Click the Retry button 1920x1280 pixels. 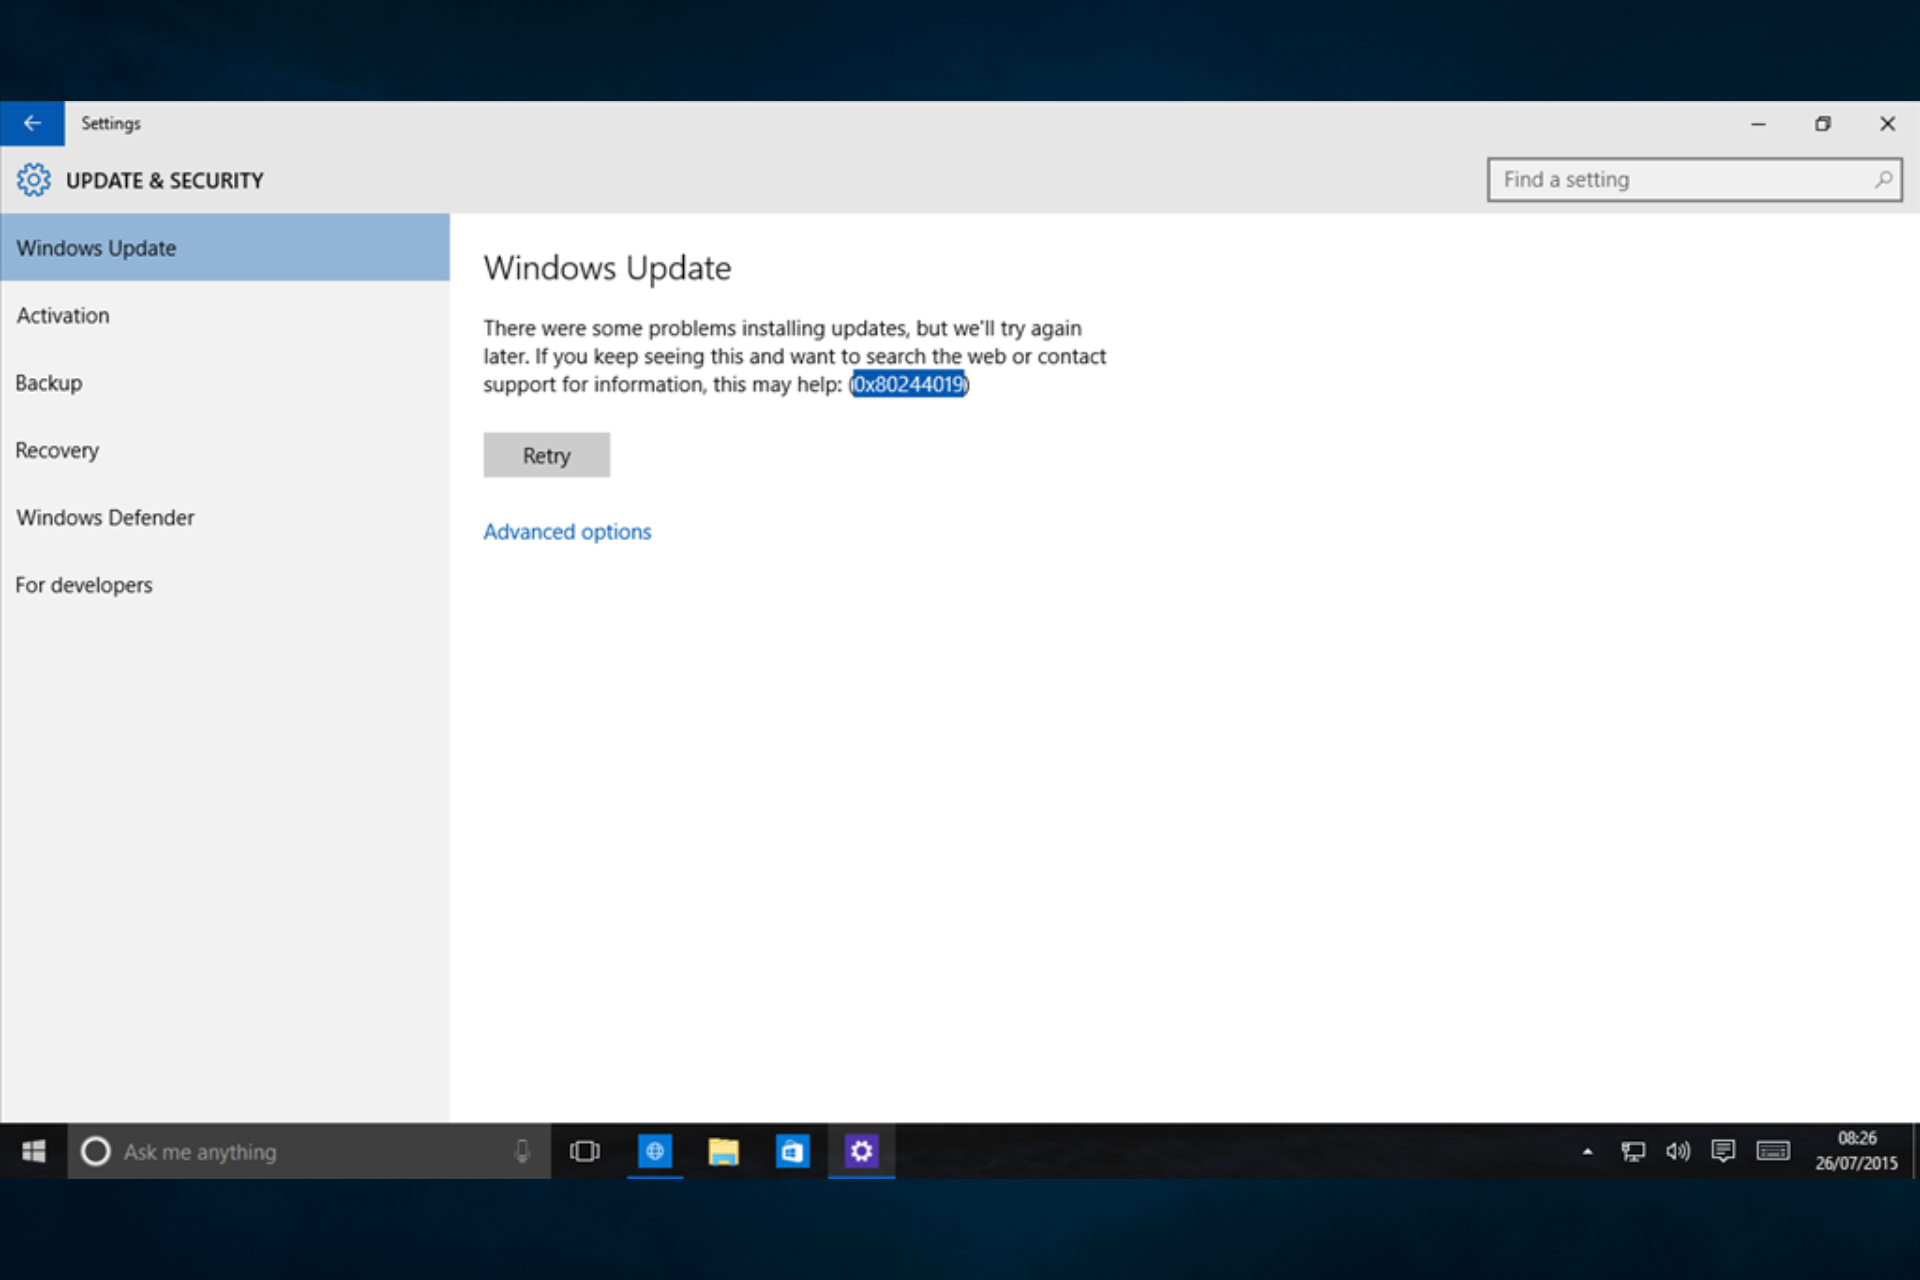(546, 455)
